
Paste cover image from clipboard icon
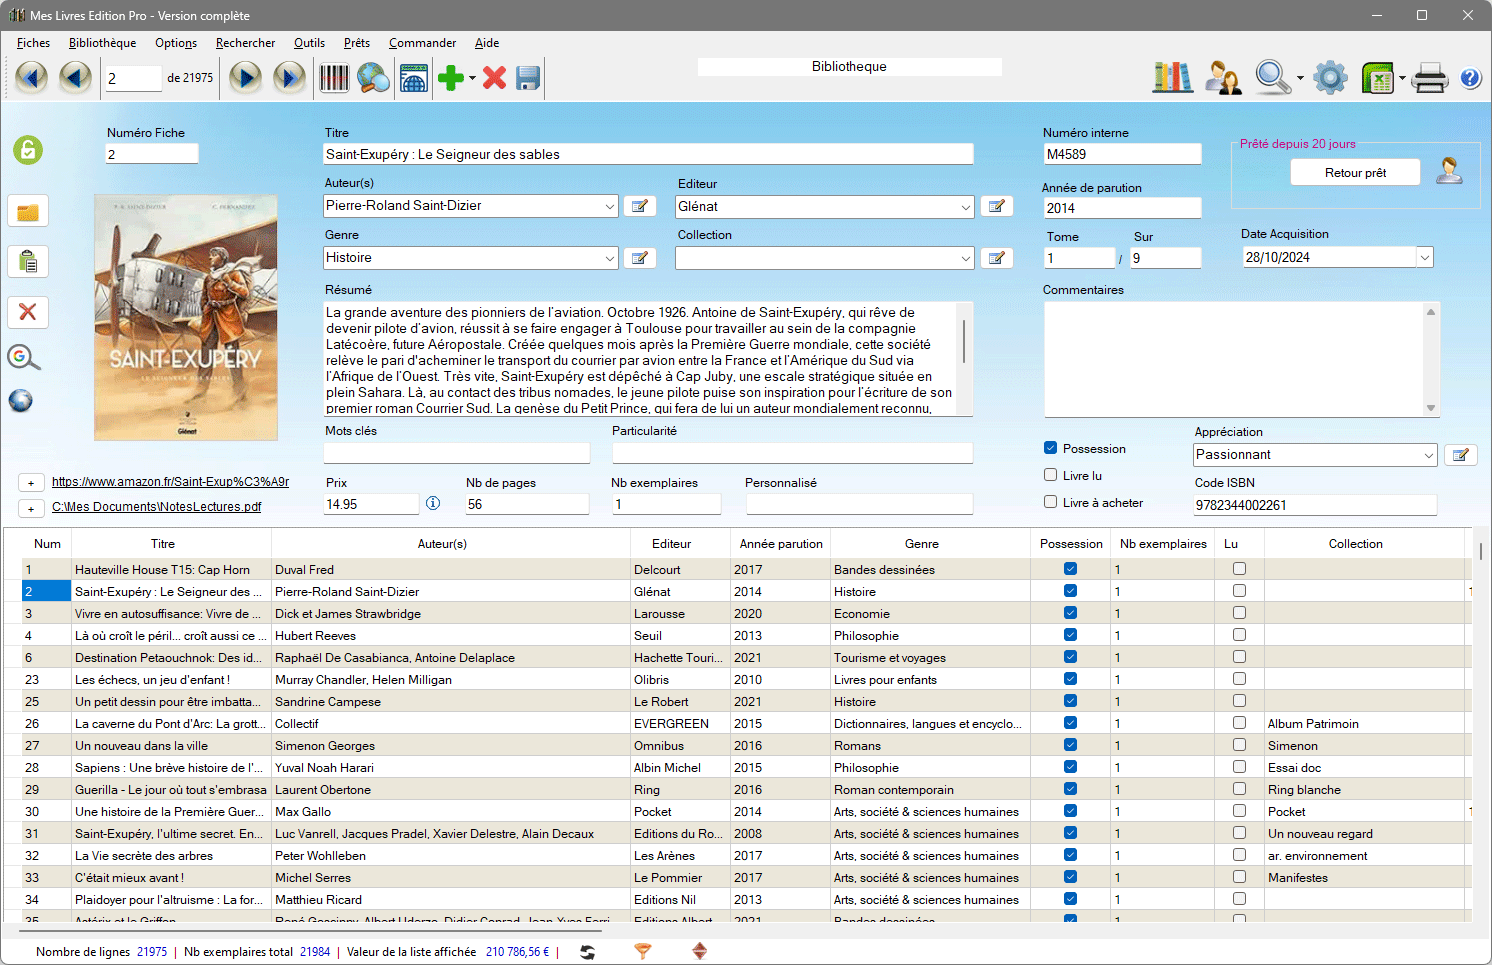(28, 262)
